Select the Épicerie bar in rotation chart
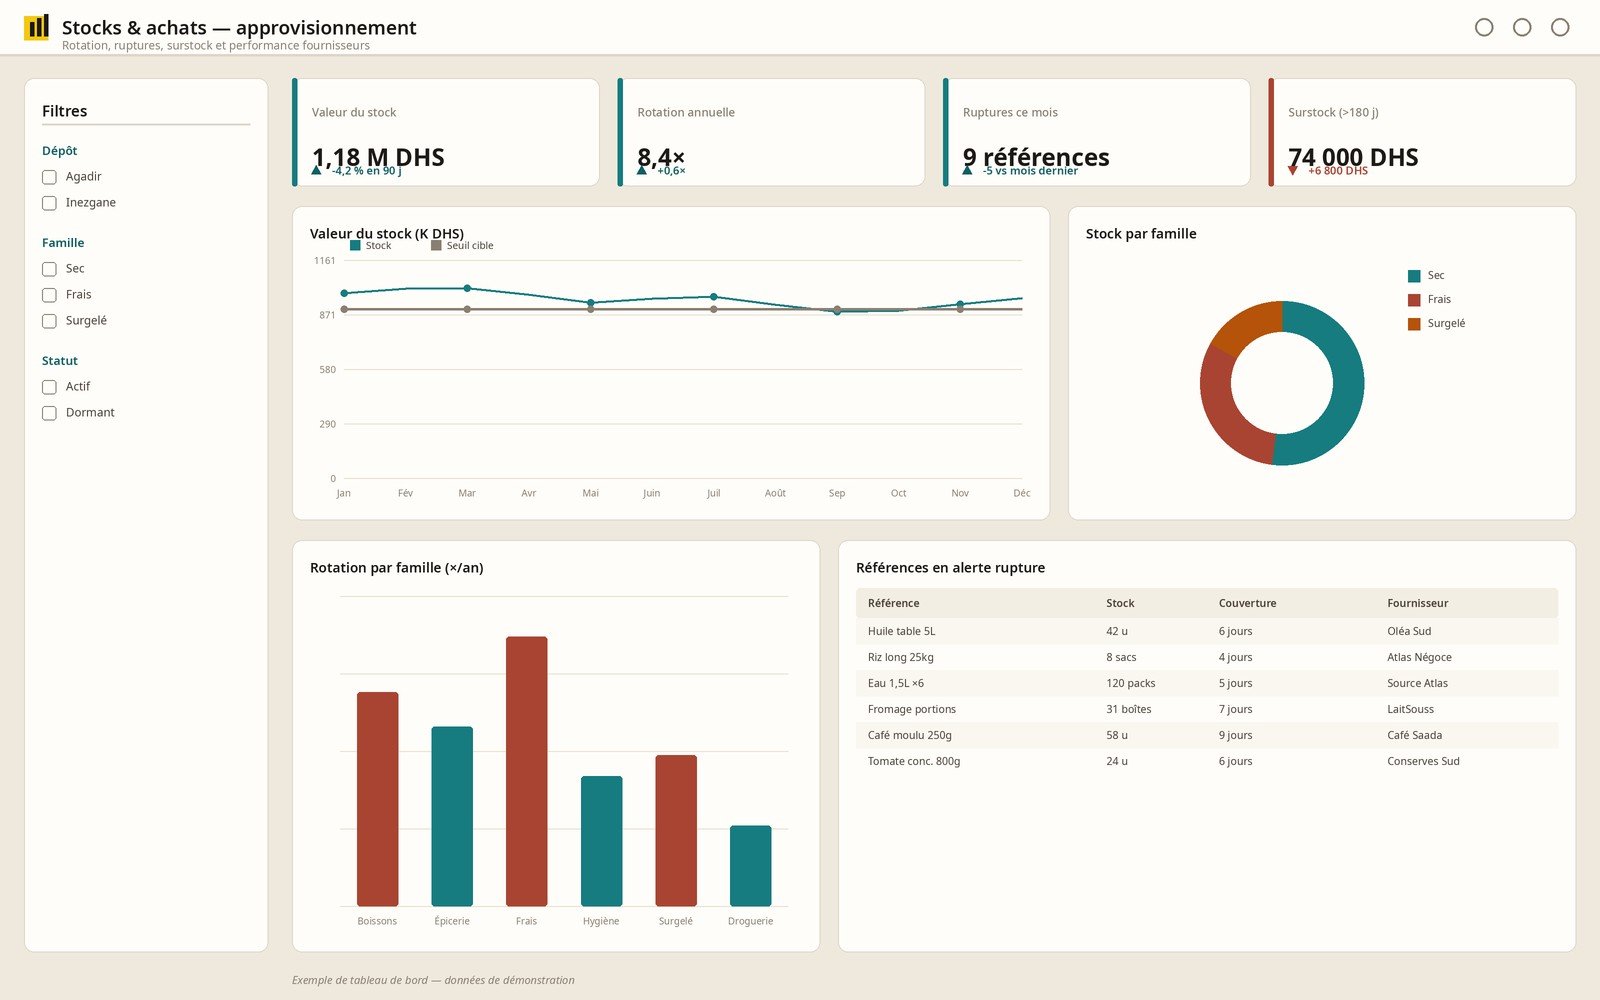Image resolution: width=1600 pixels, height=1000 pixels. click(452, 816)
